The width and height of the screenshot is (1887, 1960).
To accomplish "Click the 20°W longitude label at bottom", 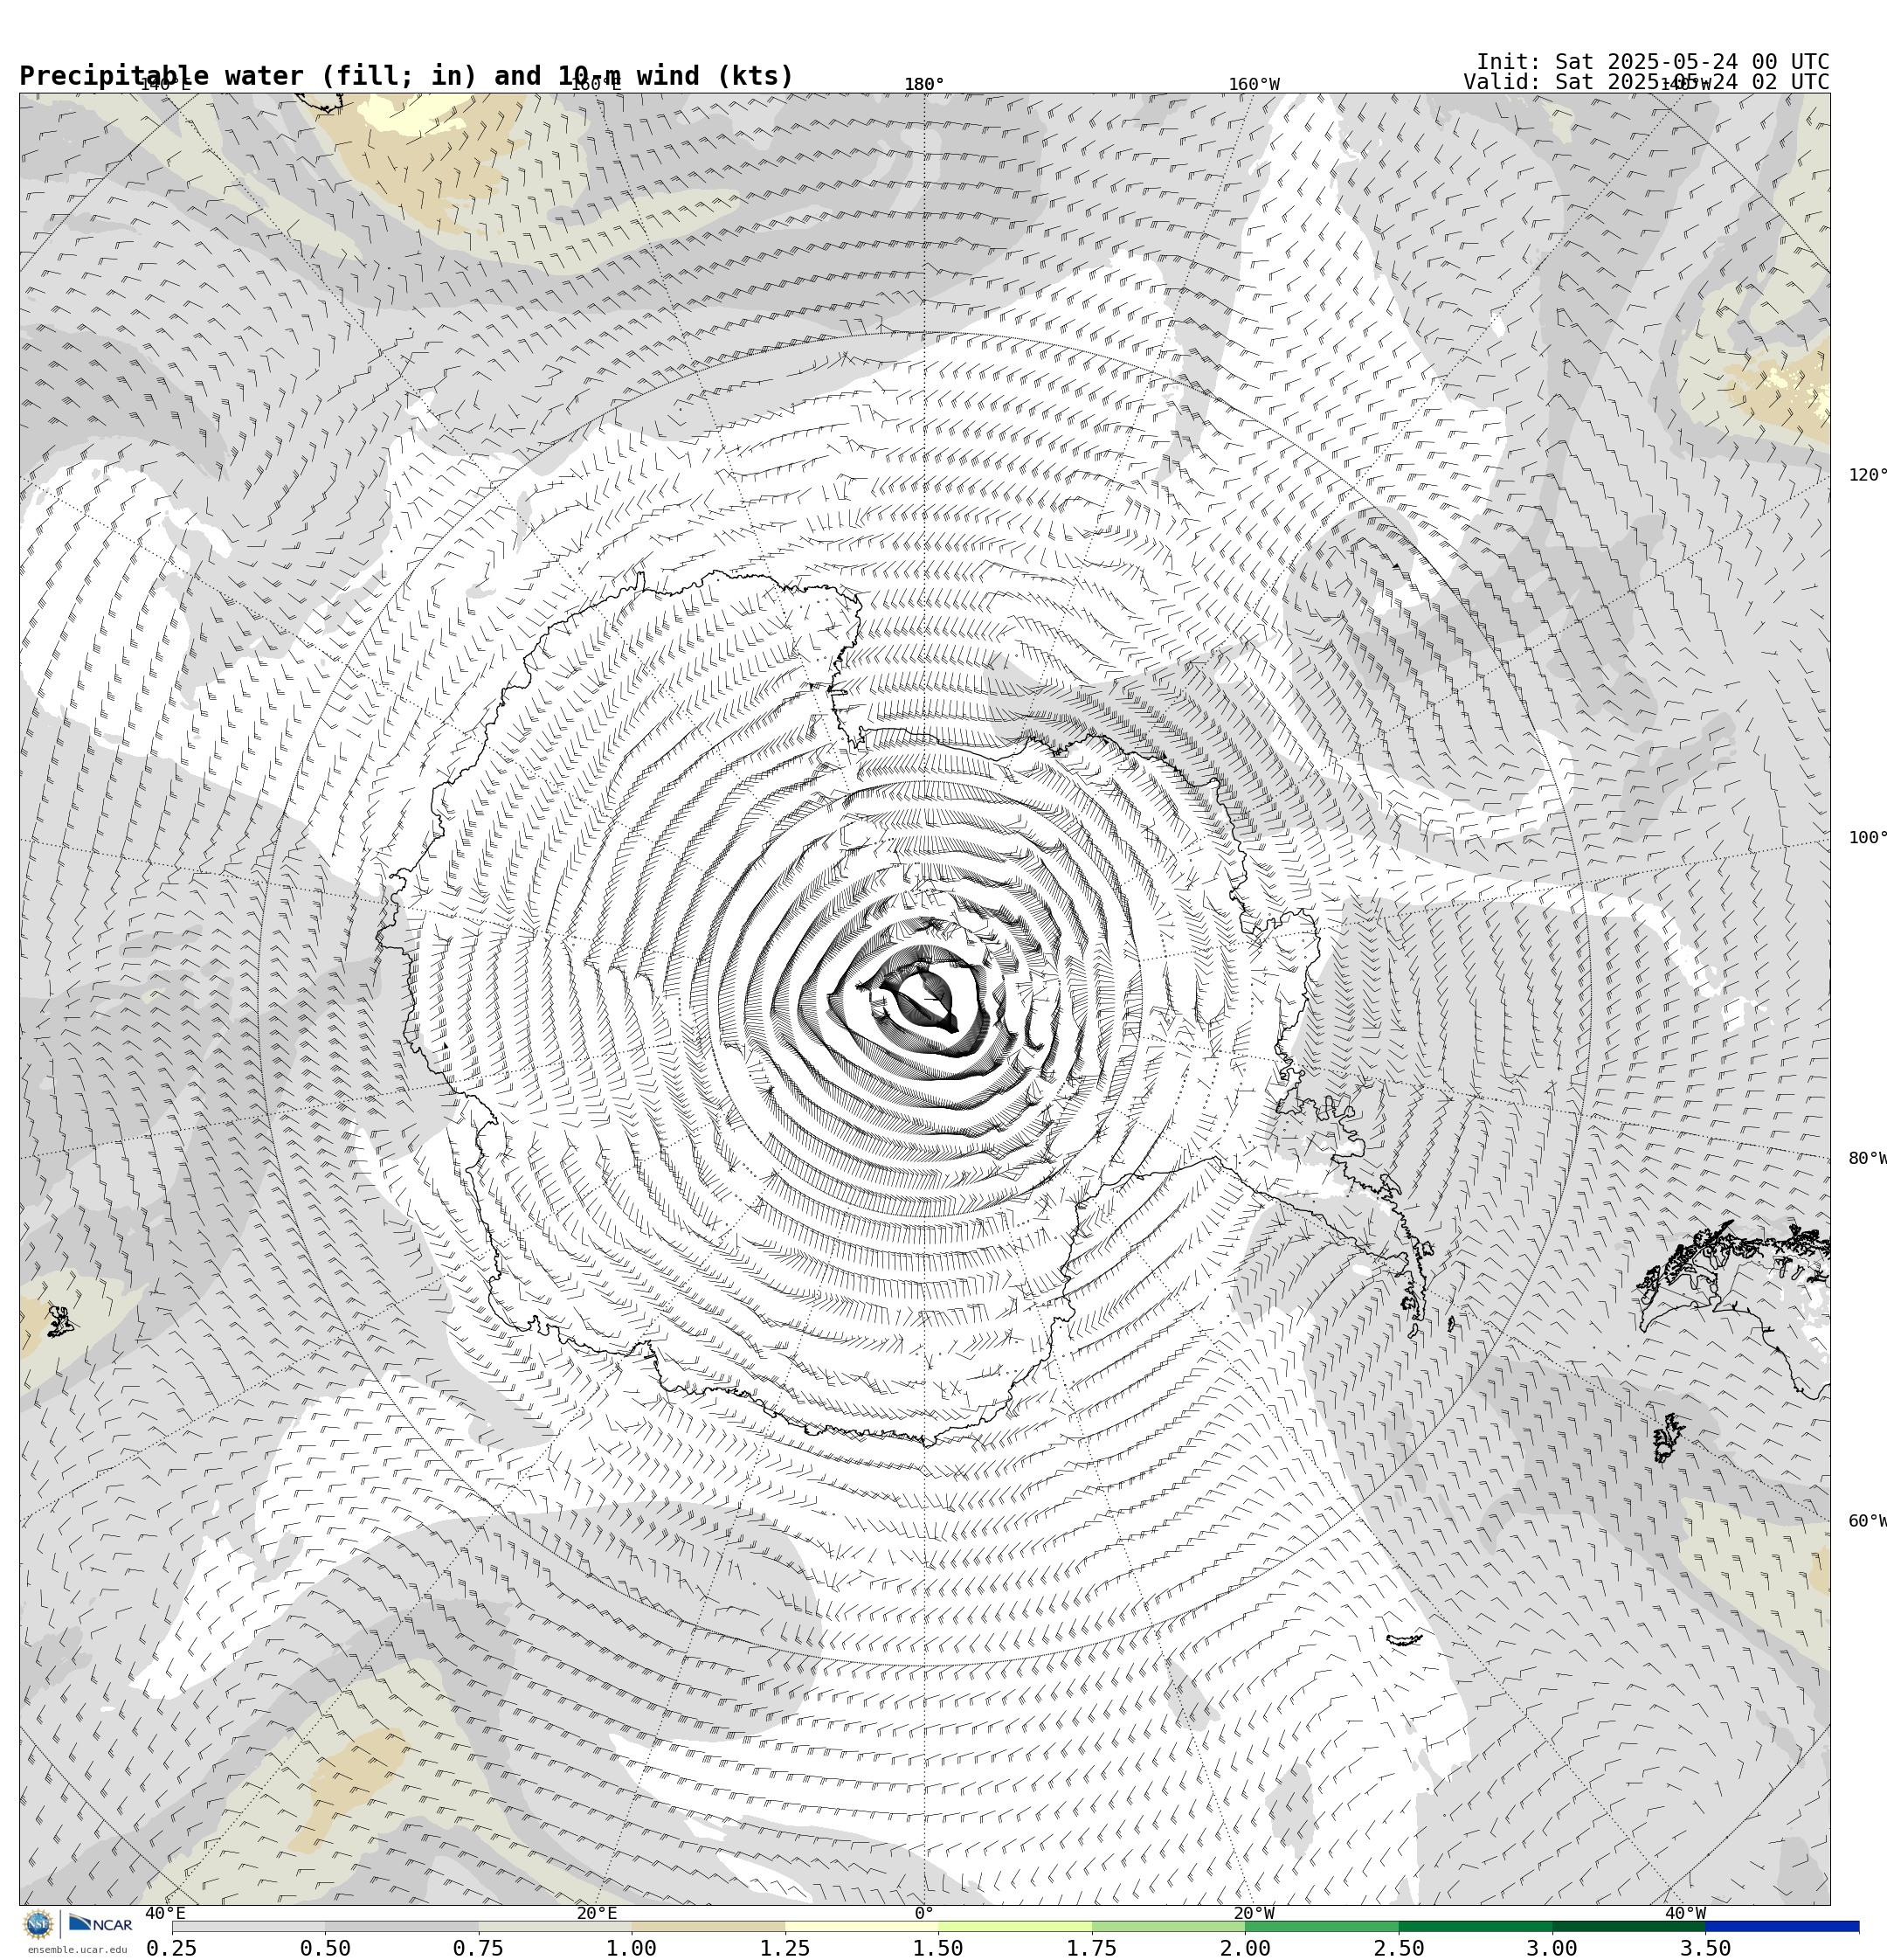I will [1254, 1914].
